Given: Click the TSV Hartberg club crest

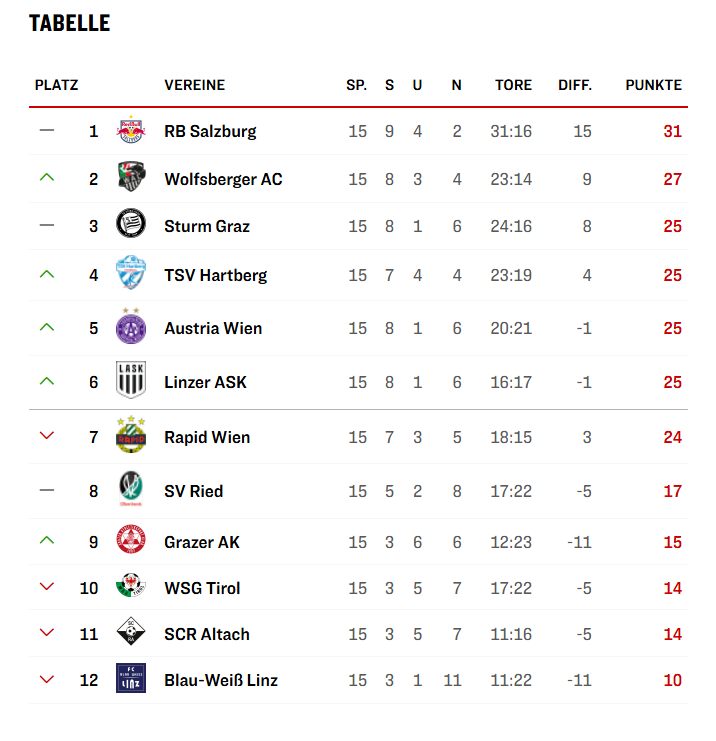Looking at the screenshot, I should (129, 274).
